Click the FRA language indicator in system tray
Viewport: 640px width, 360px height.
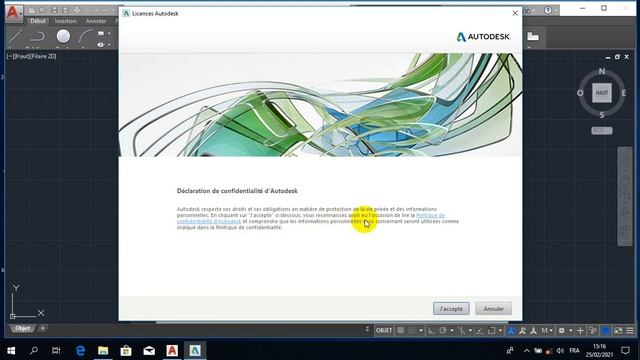click(574, 351)
